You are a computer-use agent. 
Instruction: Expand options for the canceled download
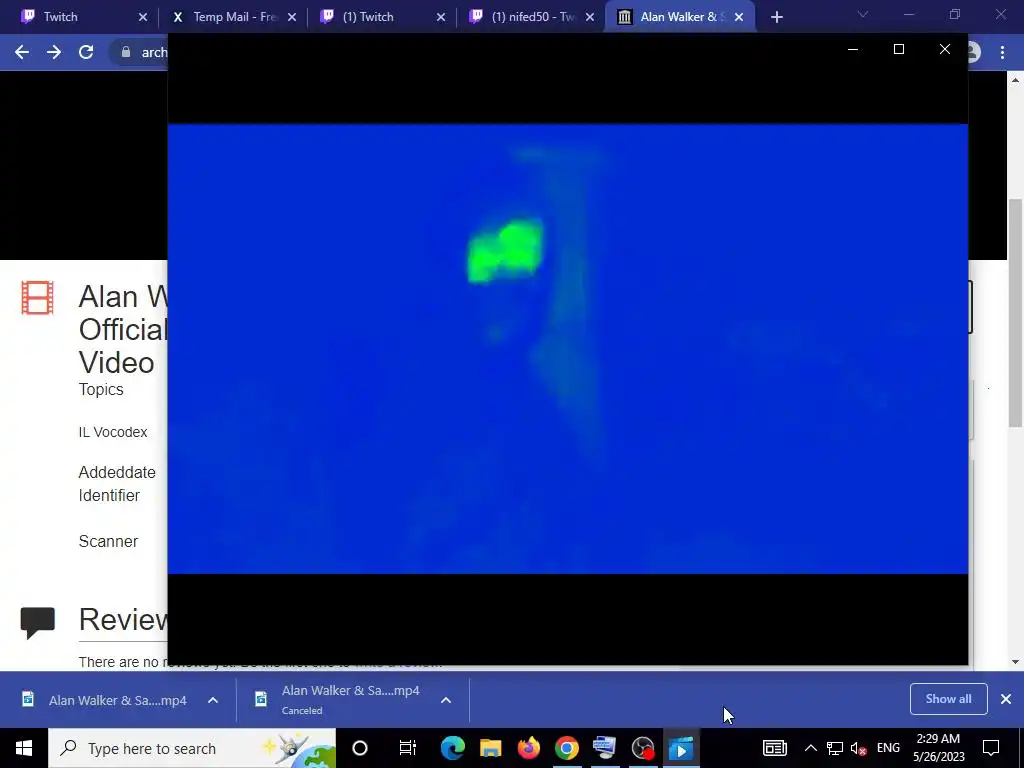click(x=445, y=700)
